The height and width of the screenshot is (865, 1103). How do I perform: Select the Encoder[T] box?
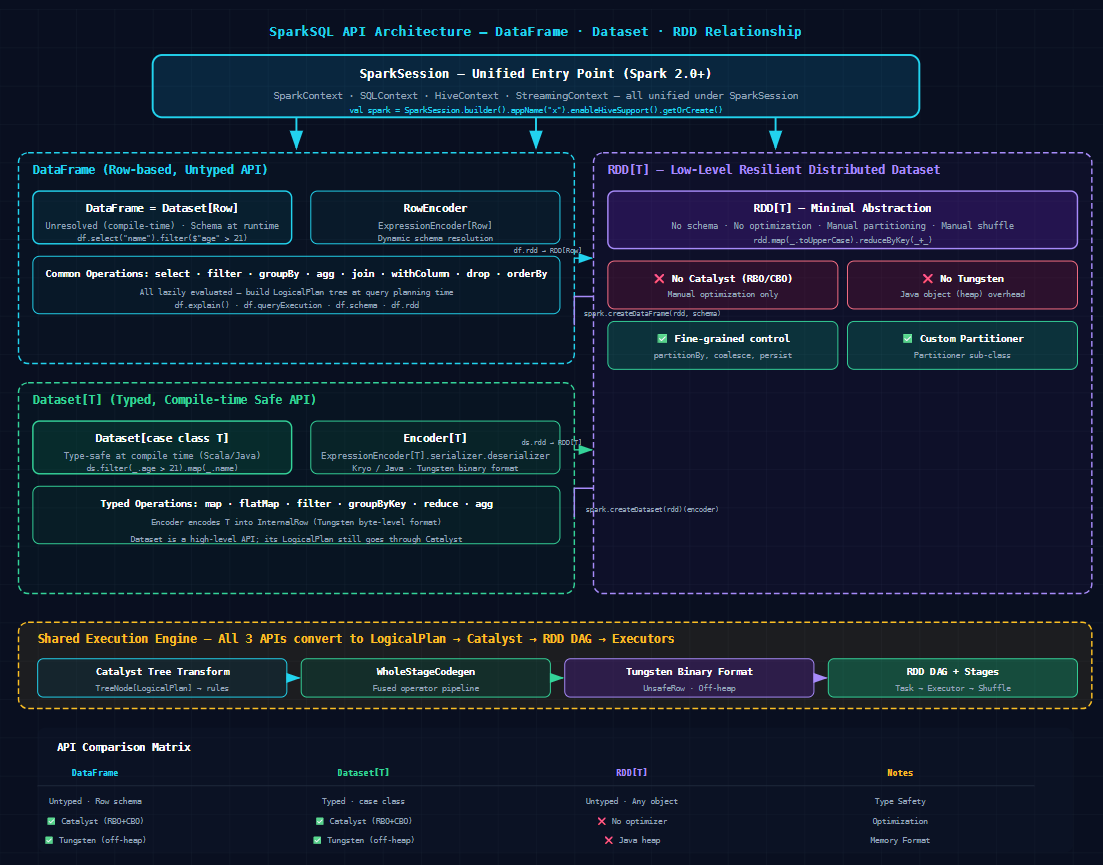pos(435,447)
